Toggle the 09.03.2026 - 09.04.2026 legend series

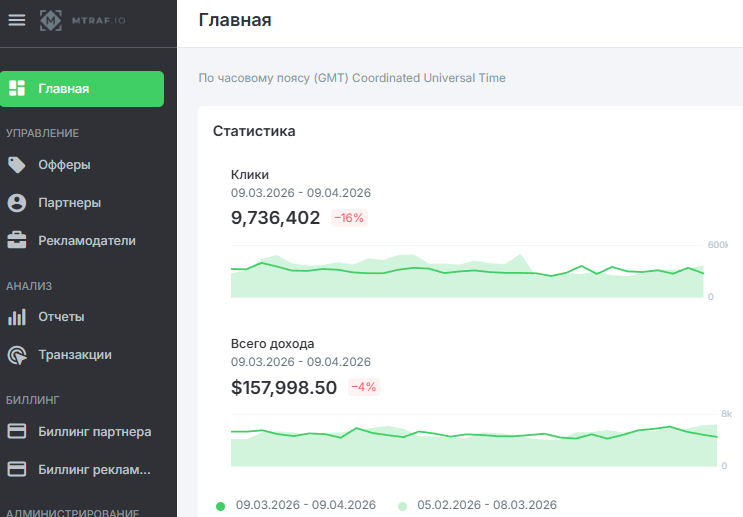point(295,505)
